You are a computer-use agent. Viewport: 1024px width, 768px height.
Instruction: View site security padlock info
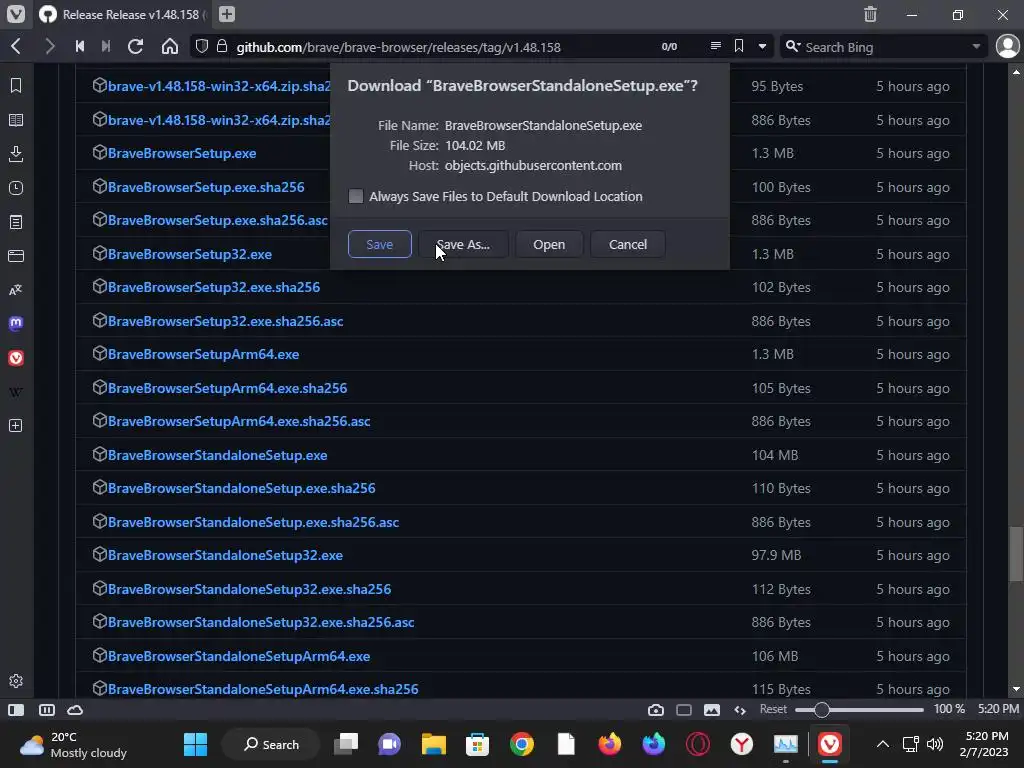pyautogui.click(x=222, y=46)
